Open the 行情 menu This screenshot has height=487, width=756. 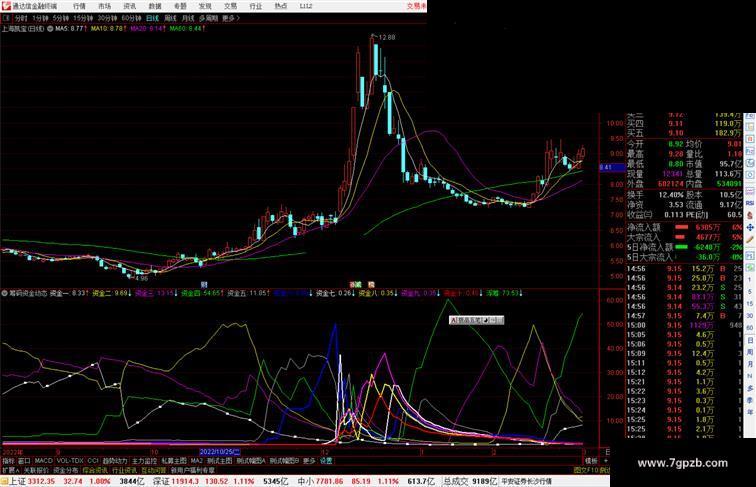(x=79, y=6)
